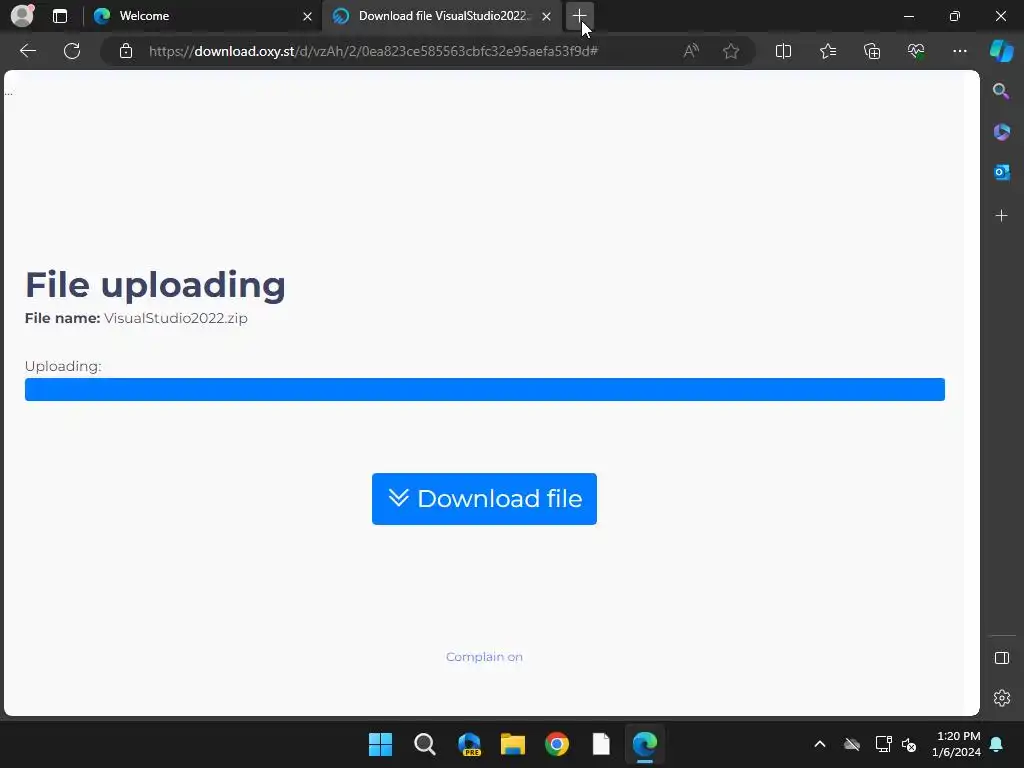Close the Download file VisualStudio2022 tab
1024x768 pixels.
(547, 16)
